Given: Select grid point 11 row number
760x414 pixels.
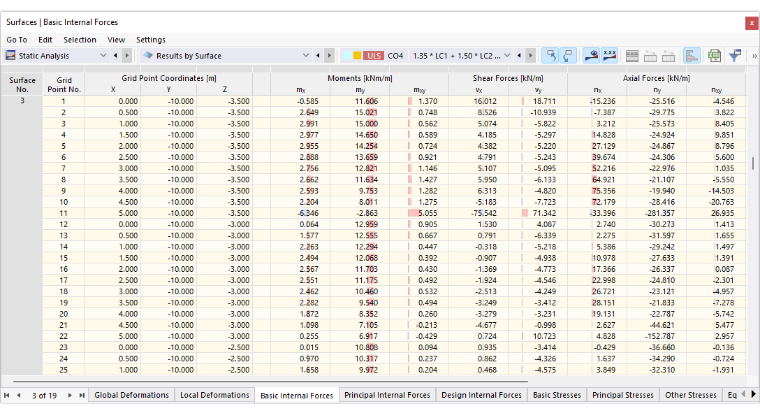Looking at the screenshot, I should (x=63, y=213).
